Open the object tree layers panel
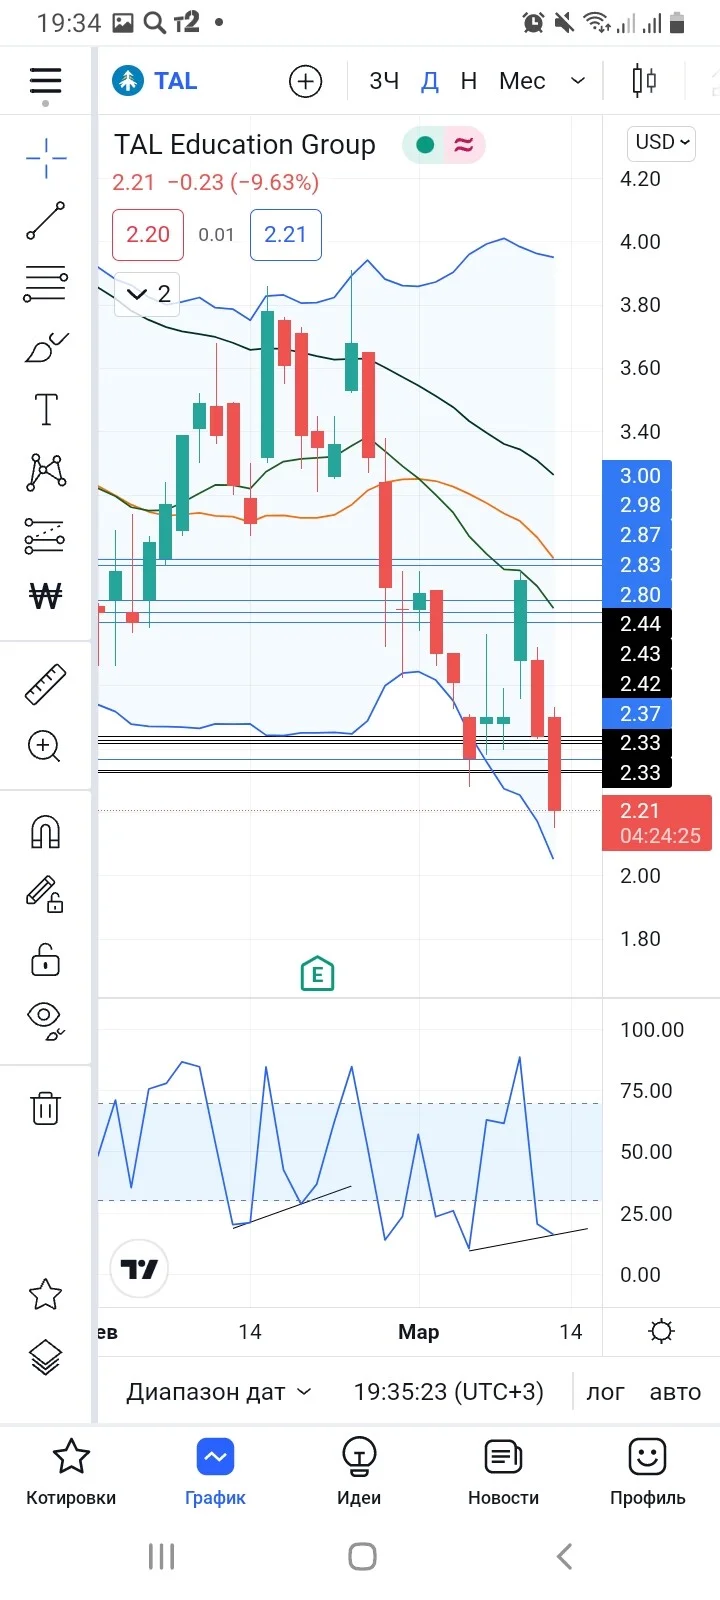Viewport: 720px width, 1600px height. coord(45,1357)
